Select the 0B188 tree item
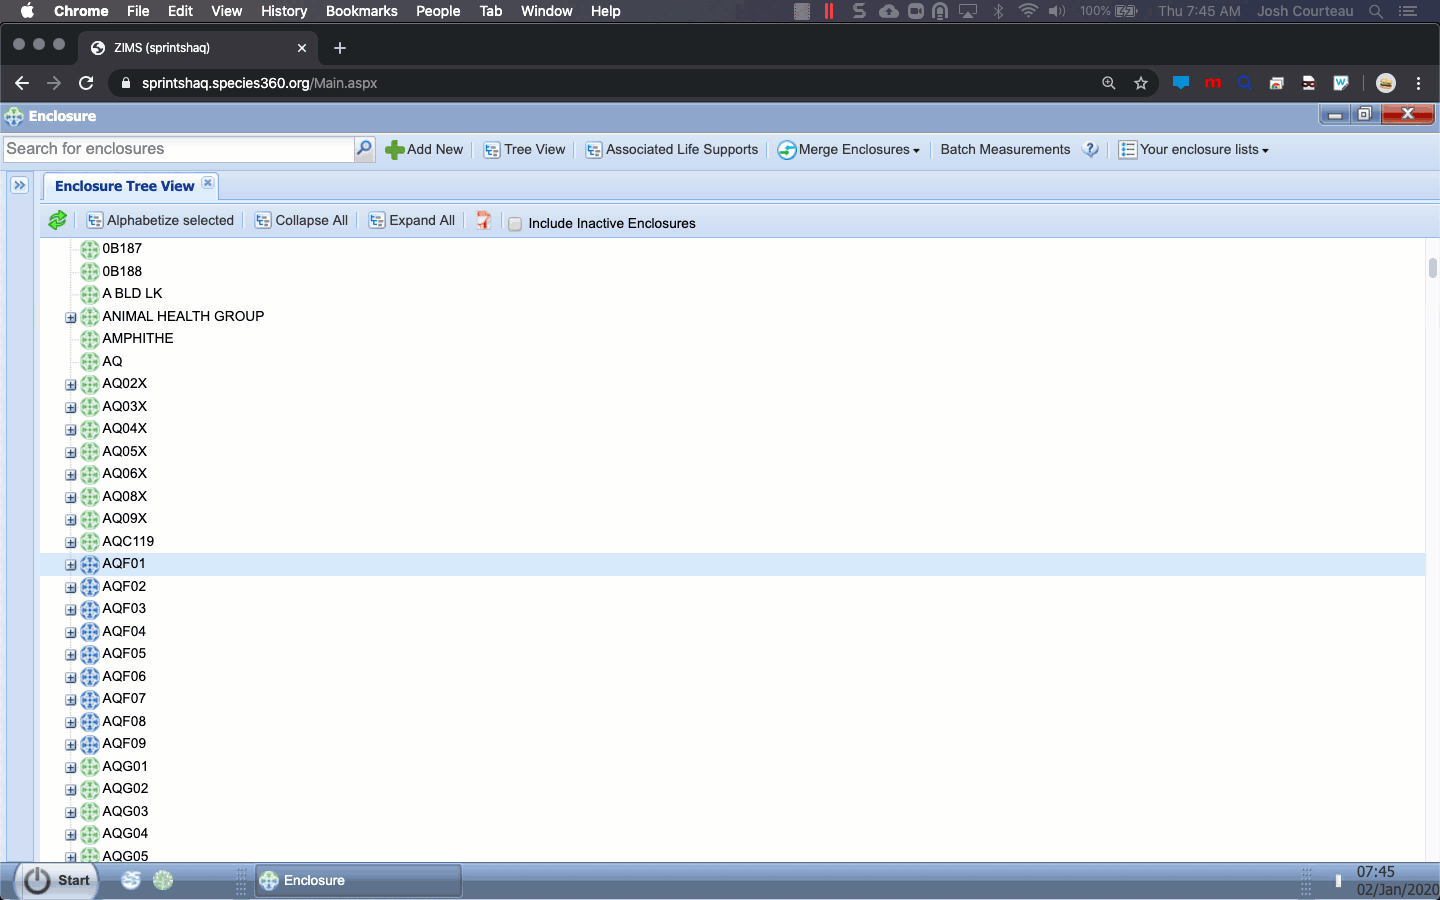 [x=122, y=271]
